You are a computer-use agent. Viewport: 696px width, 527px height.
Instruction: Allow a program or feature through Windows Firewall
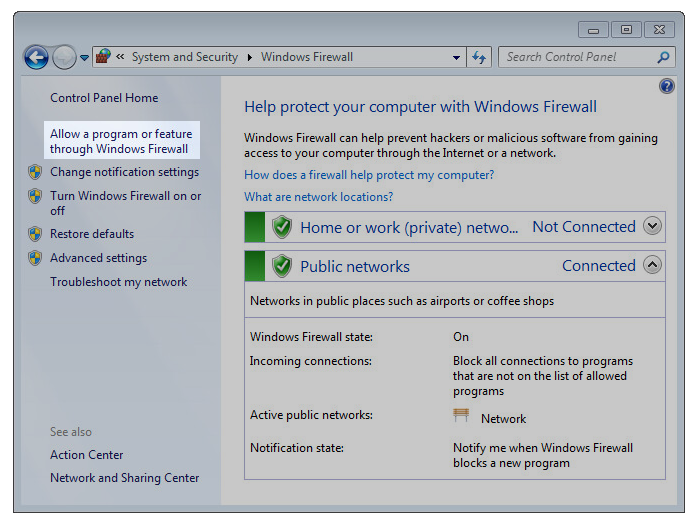pyautogui.click(x=122, y=140)
